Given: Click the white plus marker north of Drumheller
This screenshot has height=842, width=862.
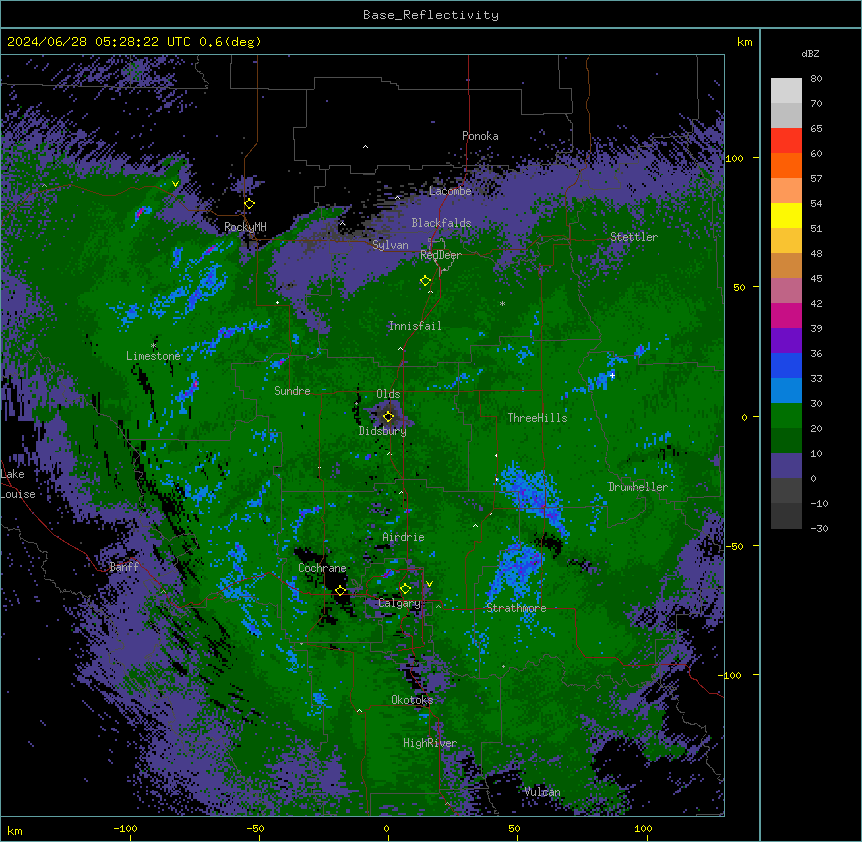Looking at the screenshot, I should point(612,375).
